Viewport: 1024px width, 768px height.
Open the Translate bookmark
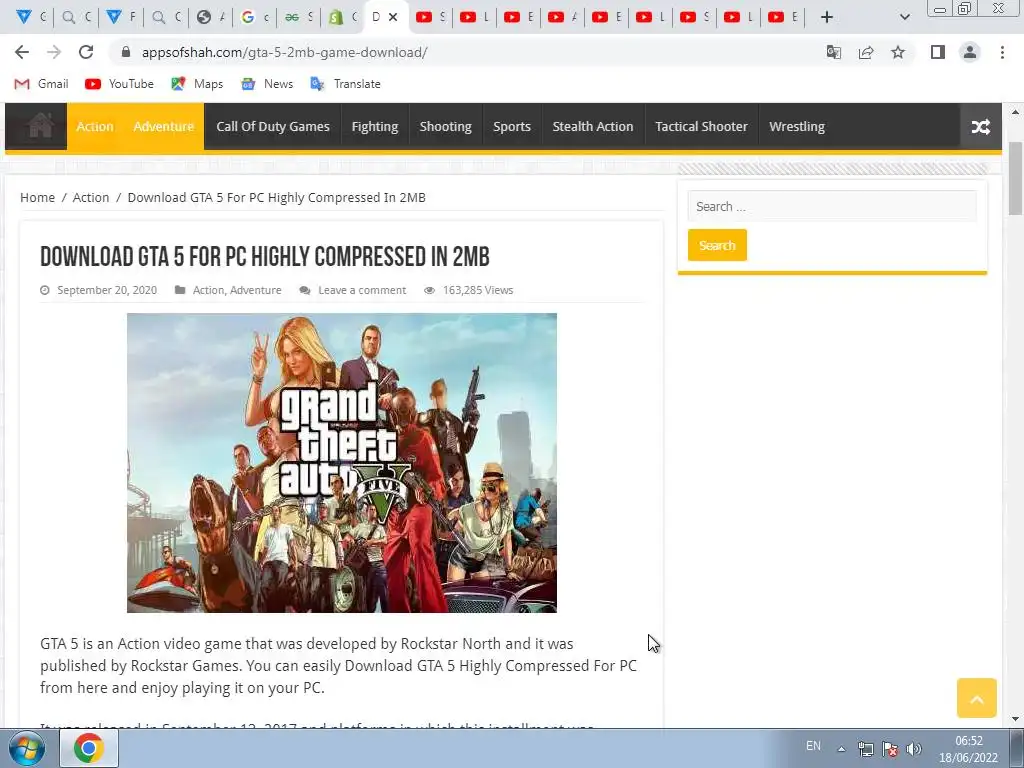click(x=345, y=84)
